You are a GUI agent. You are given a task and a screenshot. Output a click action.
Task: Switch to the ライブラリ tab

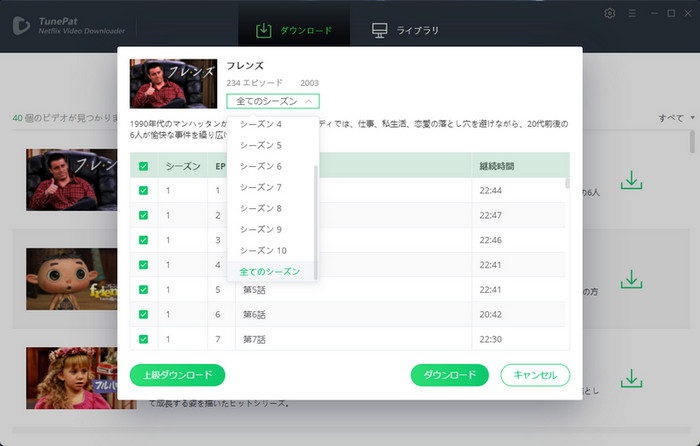click(405, 30)
